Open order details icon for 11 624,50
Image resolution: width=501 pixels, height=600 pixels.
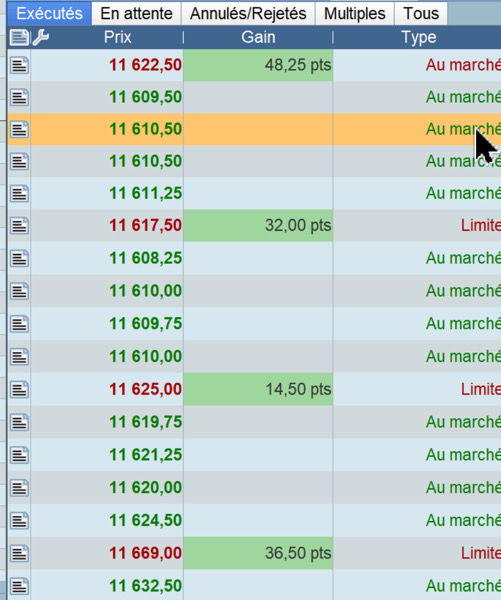tap(19, 521)
